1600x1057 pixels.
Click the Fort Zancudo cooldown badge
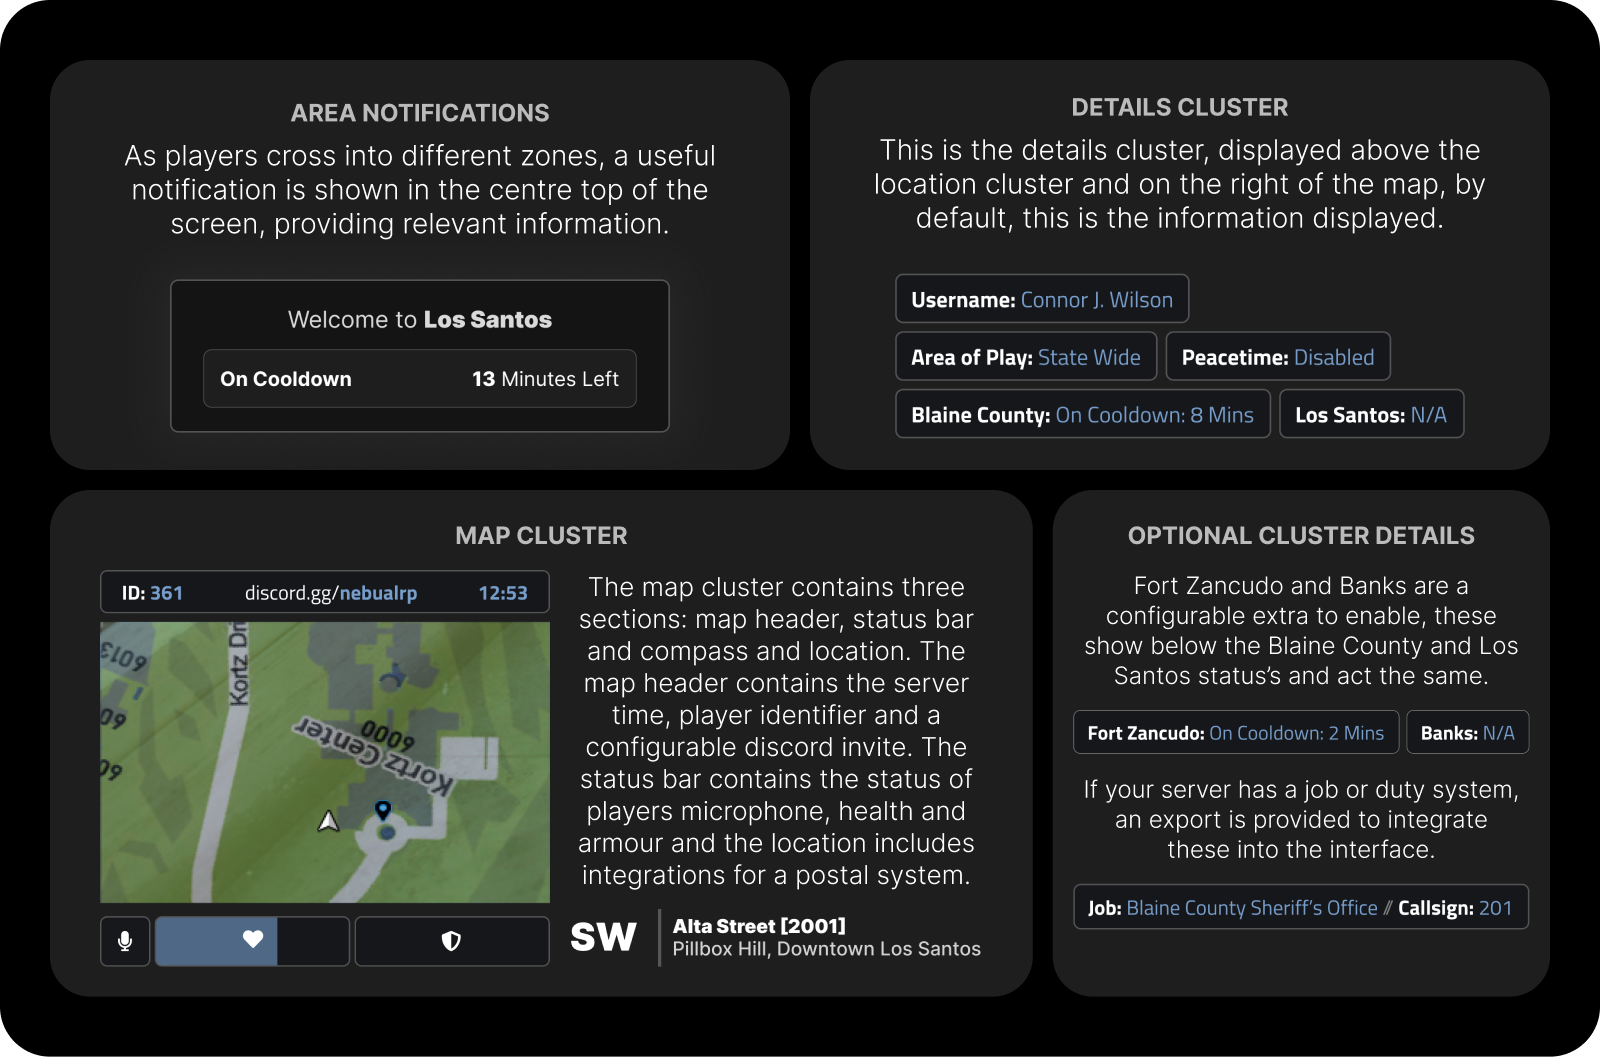tap(1235, 733)
